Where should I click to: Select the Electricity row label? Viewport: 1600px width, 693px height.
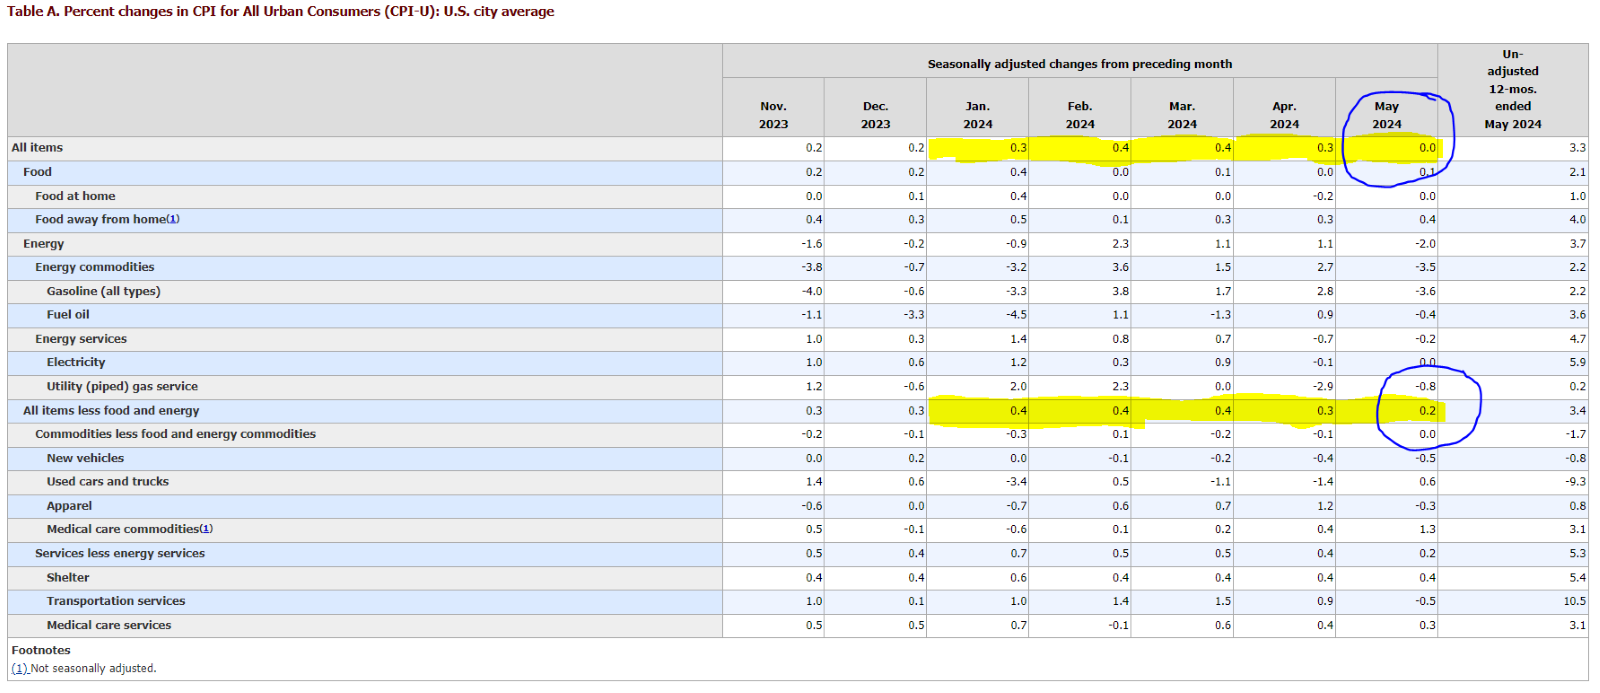(x=75, y=362)
